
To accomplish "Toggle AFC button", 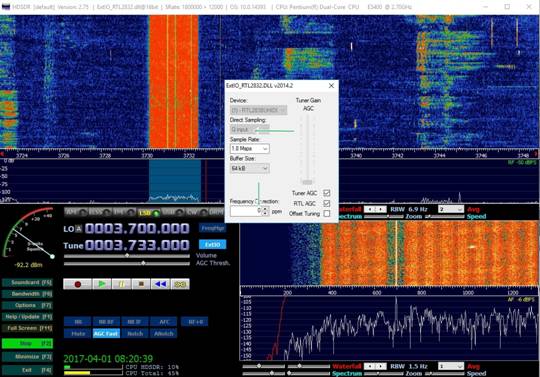I will coord(164,322).
